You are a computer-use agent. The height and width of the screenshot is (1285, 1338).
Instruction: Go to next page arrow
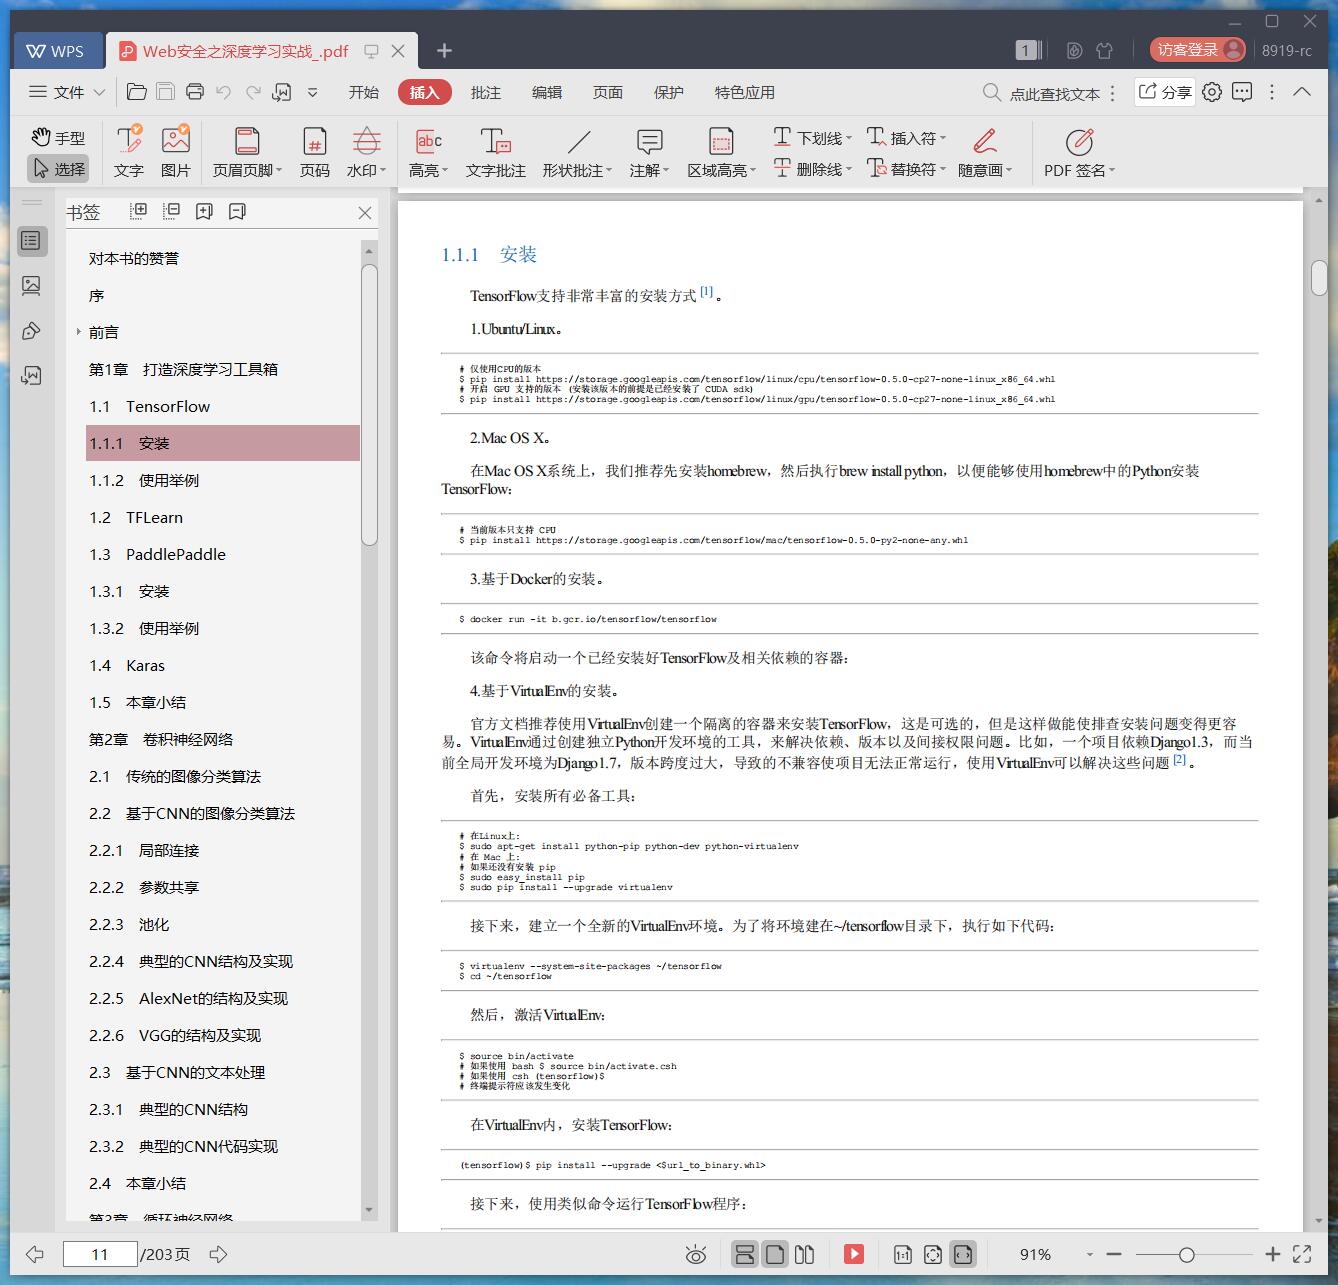tap(218, 1254)
